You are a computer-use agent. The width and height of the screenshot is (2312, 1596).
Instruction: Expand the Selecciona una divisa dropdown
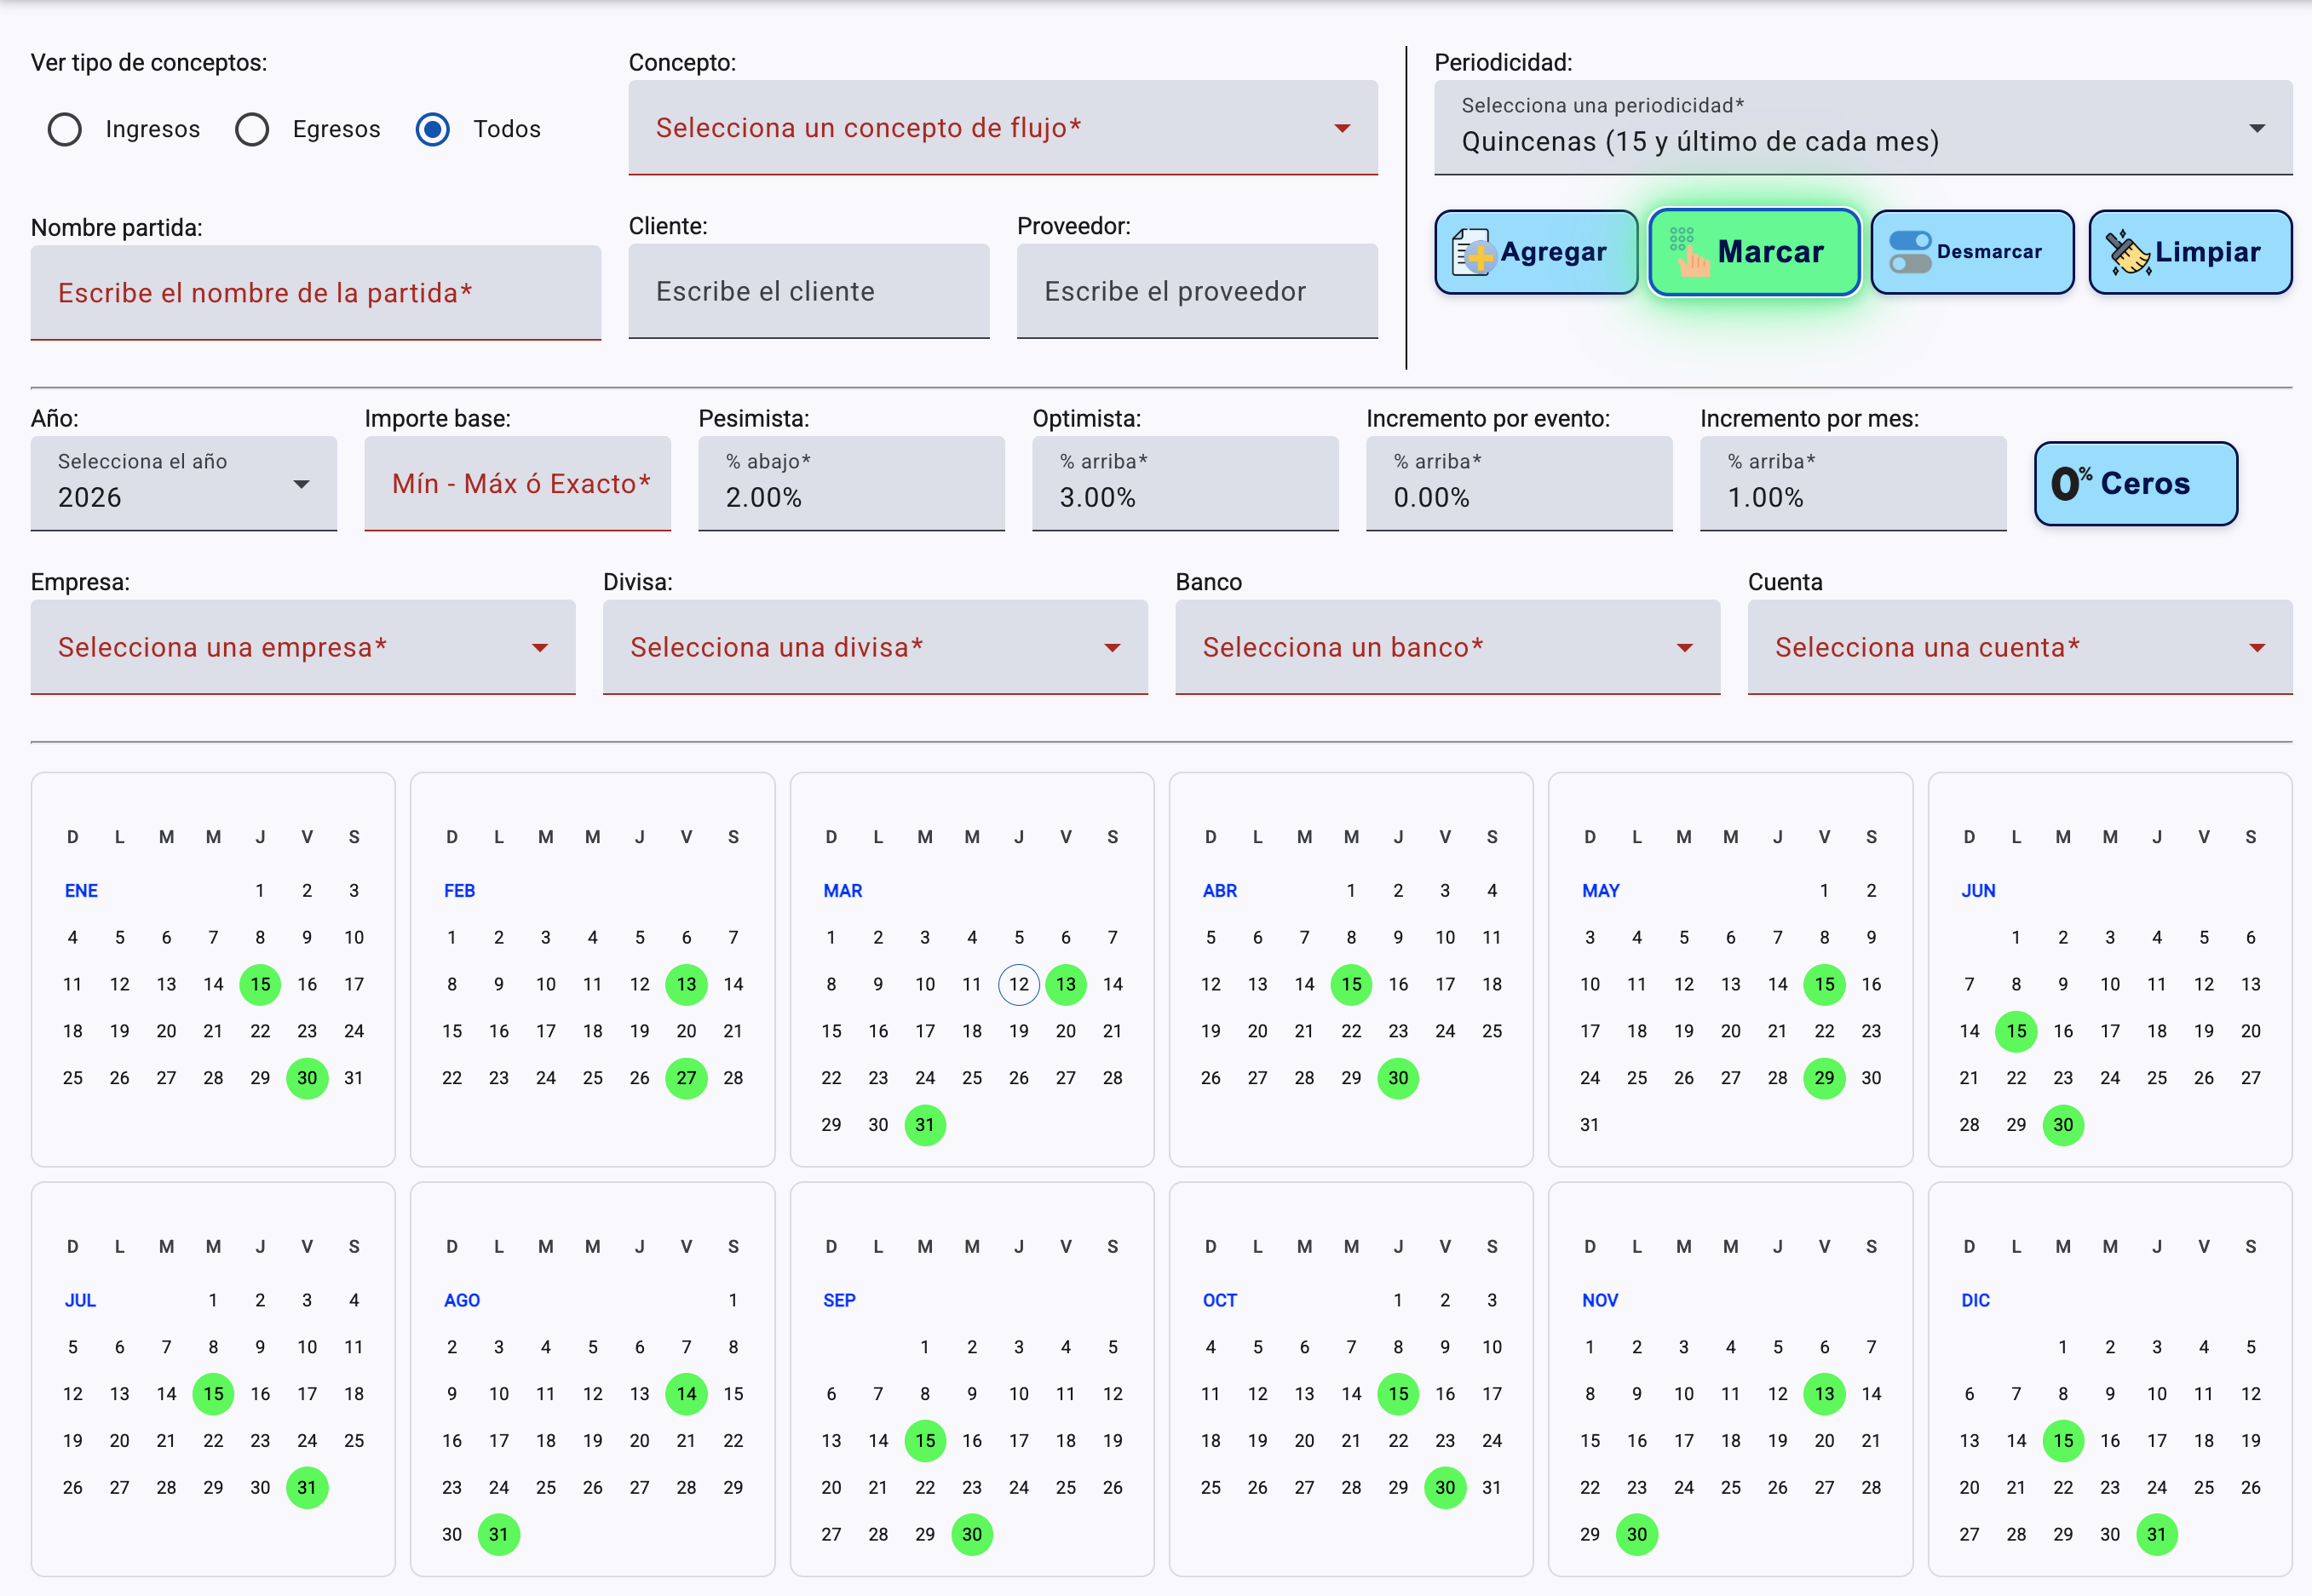[874, 648]
